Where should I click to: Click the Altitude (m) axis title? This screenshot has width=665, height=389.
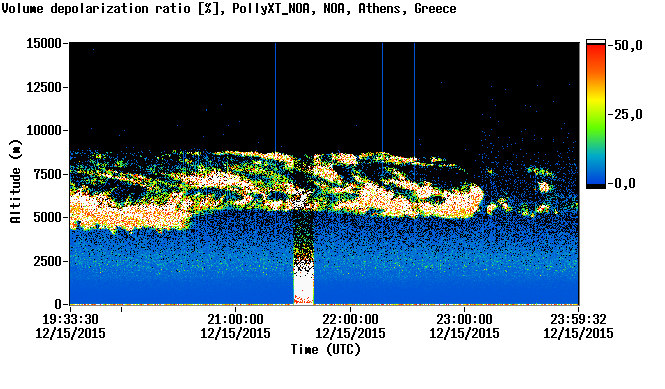16,181
